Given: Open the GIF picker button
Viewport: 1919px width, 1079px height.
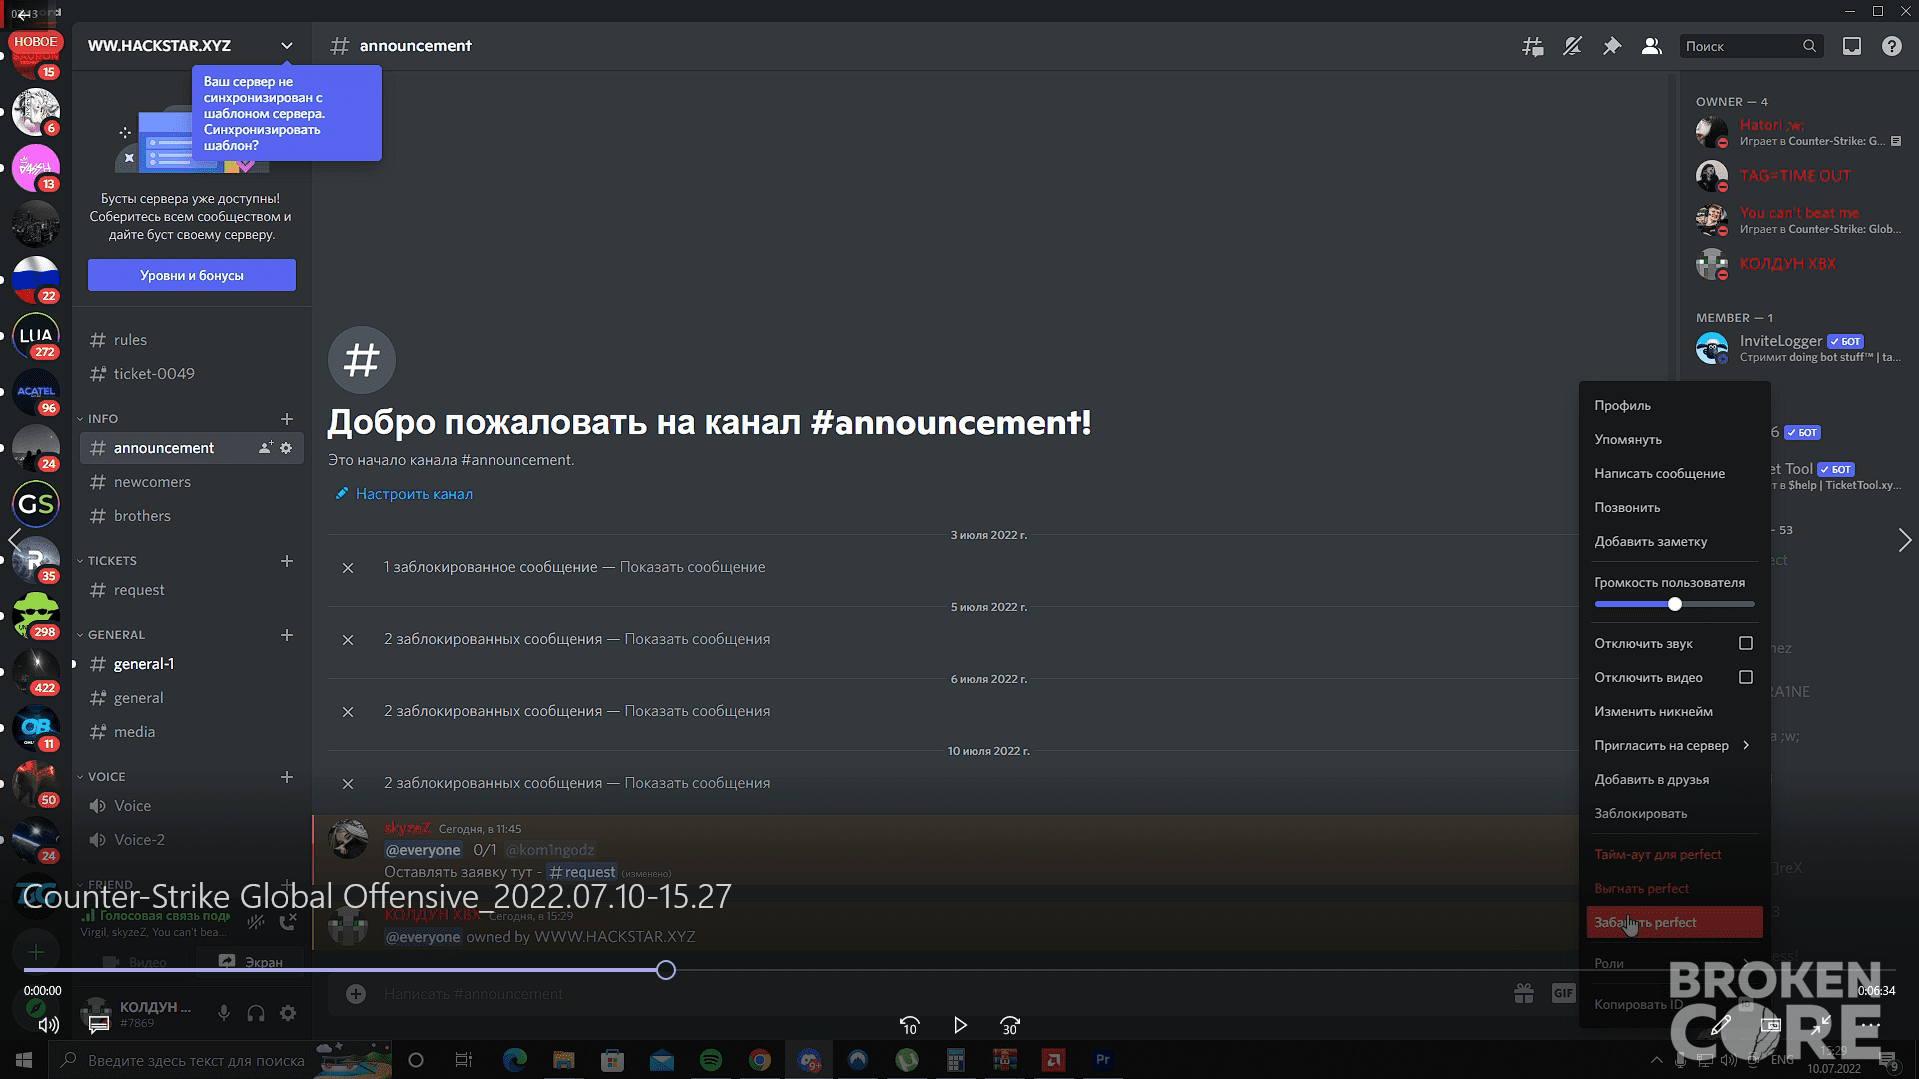Looking at the screenshot, I should tap(1562, 993).
